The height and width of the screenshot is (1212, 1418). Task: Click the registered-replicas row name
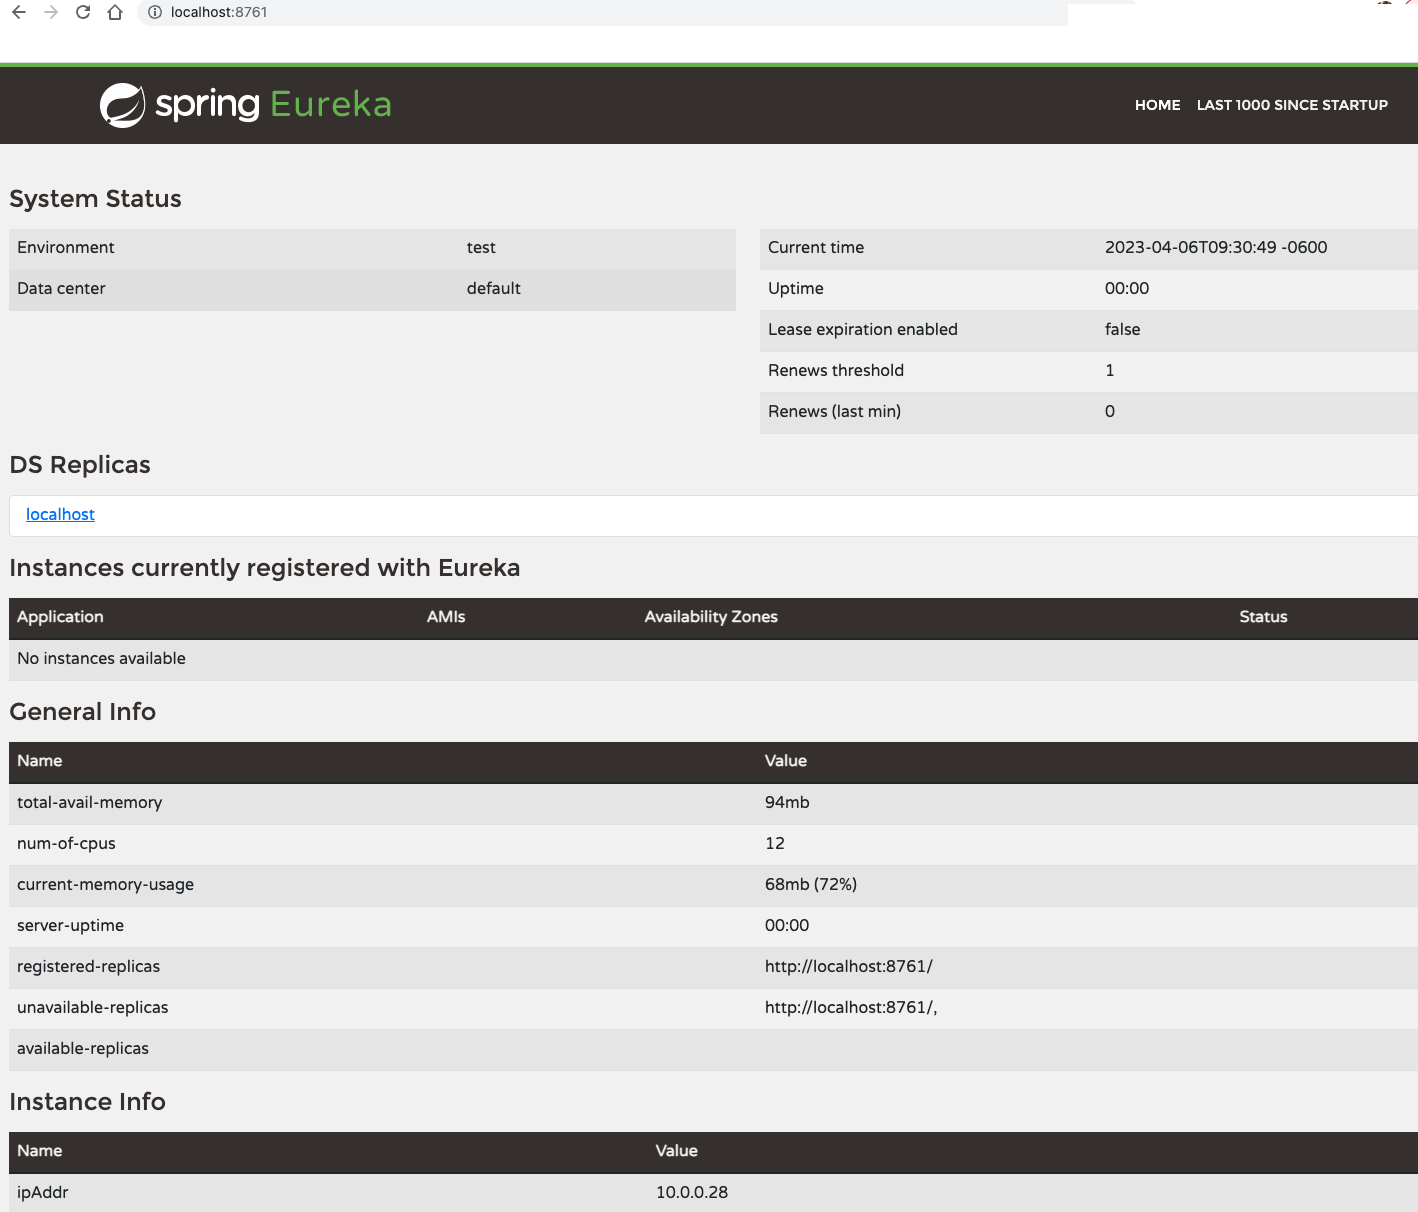coord(88,967)
